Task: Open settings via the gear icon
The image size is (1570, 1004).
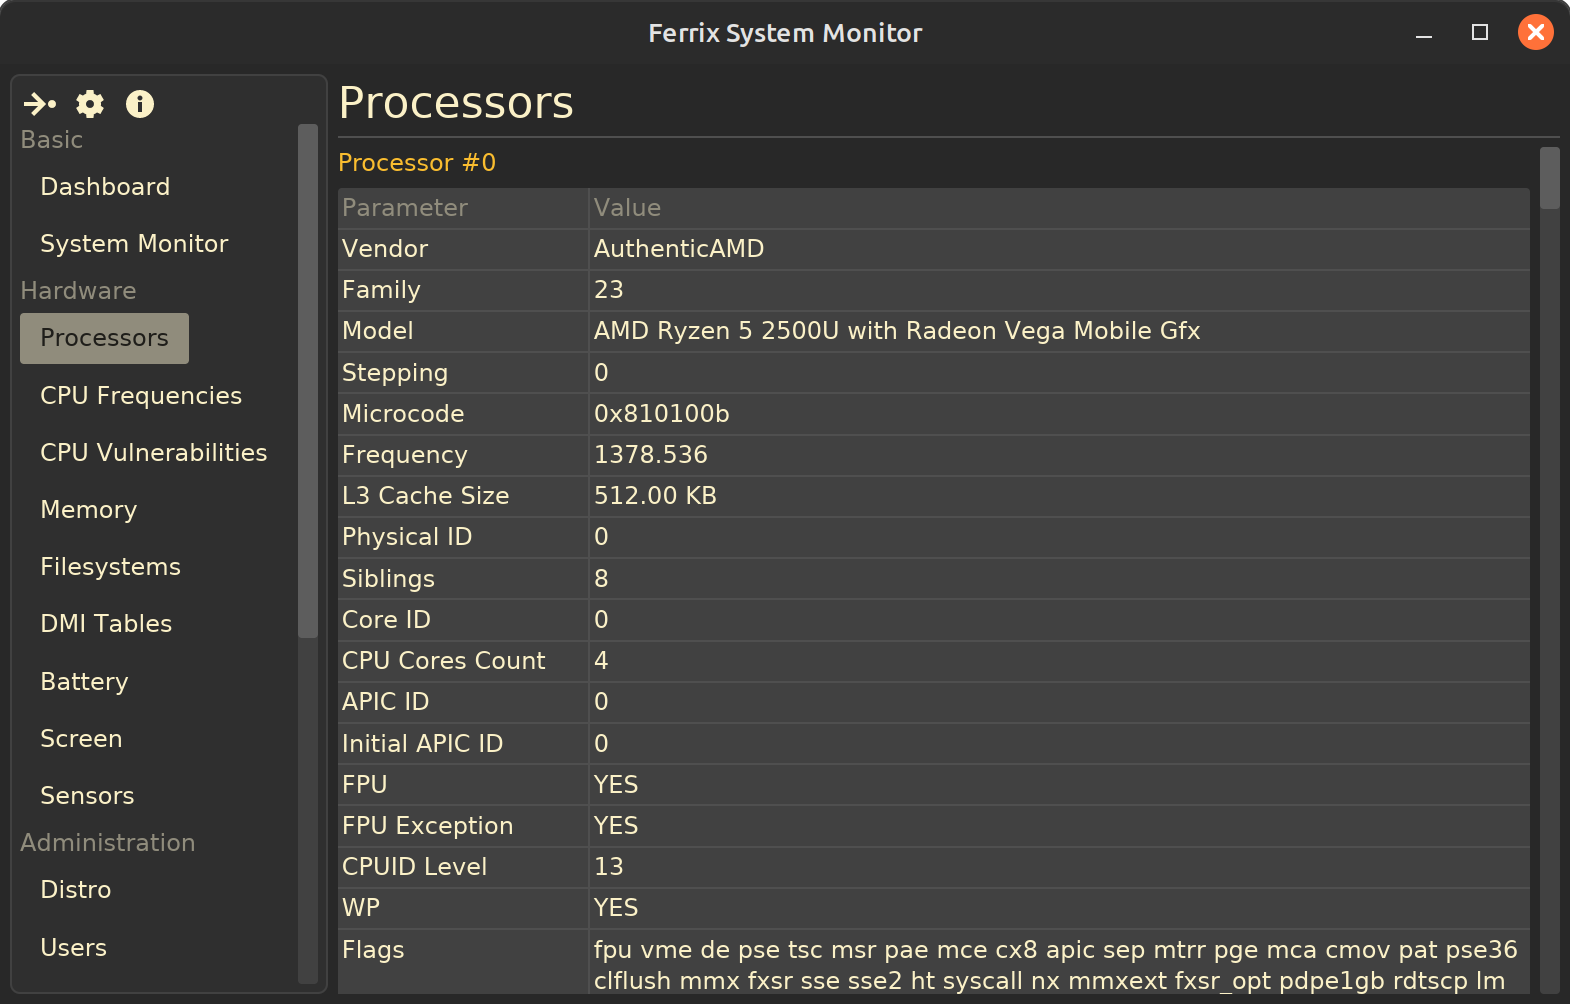Action: (90, 104)
